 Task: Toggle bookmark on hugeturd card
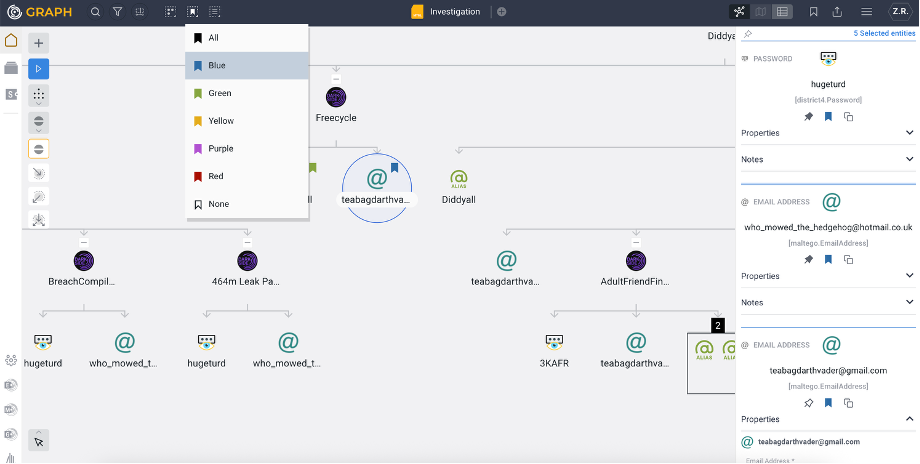828,117
